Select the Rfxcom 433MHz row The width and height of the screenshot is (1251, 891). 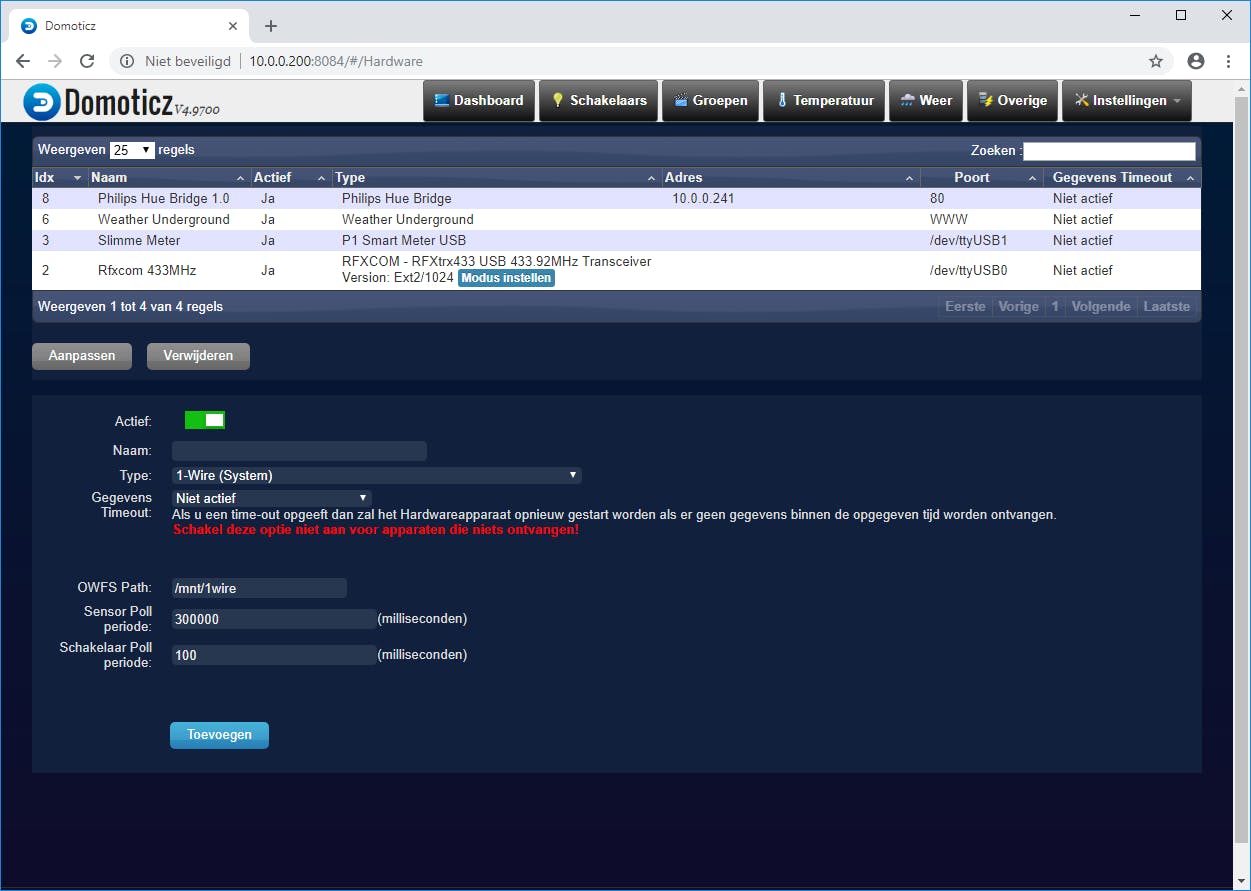point(616,270)
